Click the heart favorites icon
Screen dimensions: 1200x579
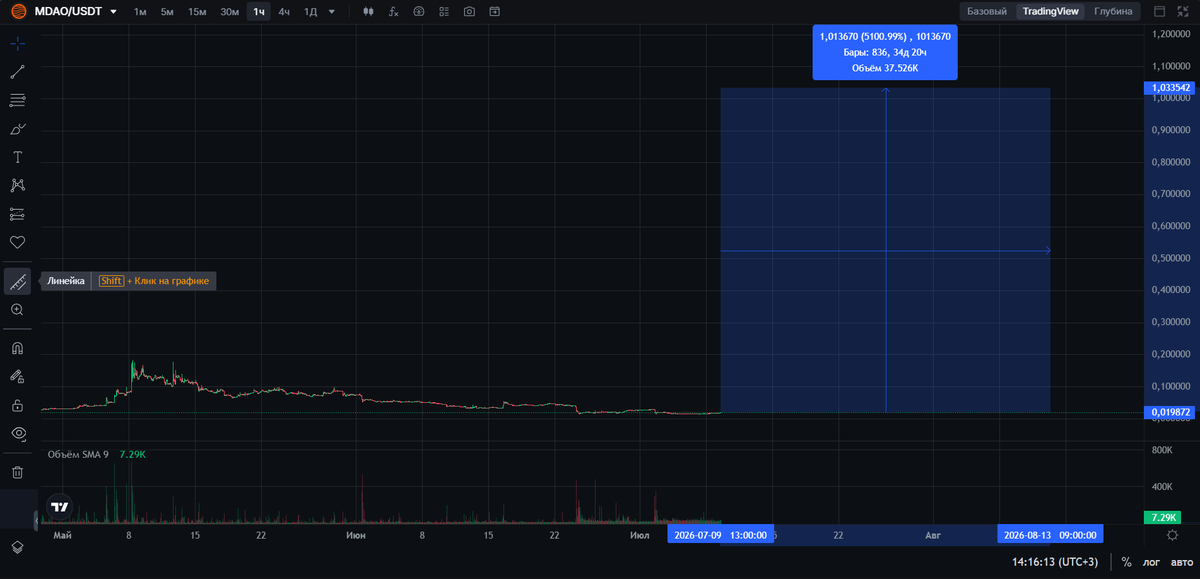(17, 242)
